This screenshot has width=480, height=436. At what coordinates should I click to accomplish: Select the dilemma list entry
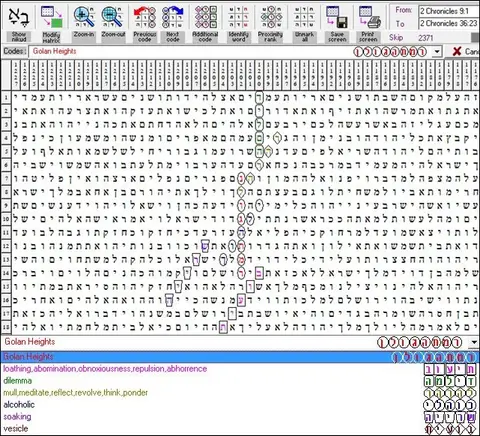(17, 381)
